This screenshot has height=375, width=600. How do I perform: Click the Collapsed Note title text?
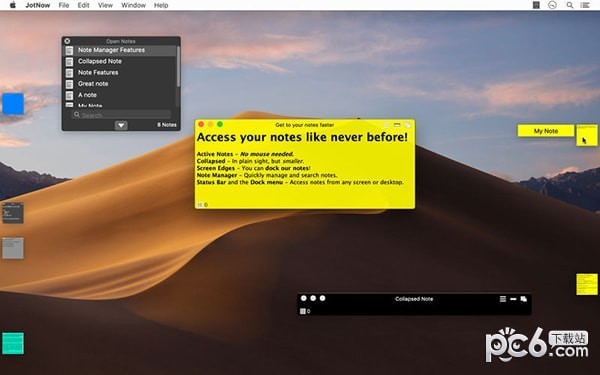point(414,299)
